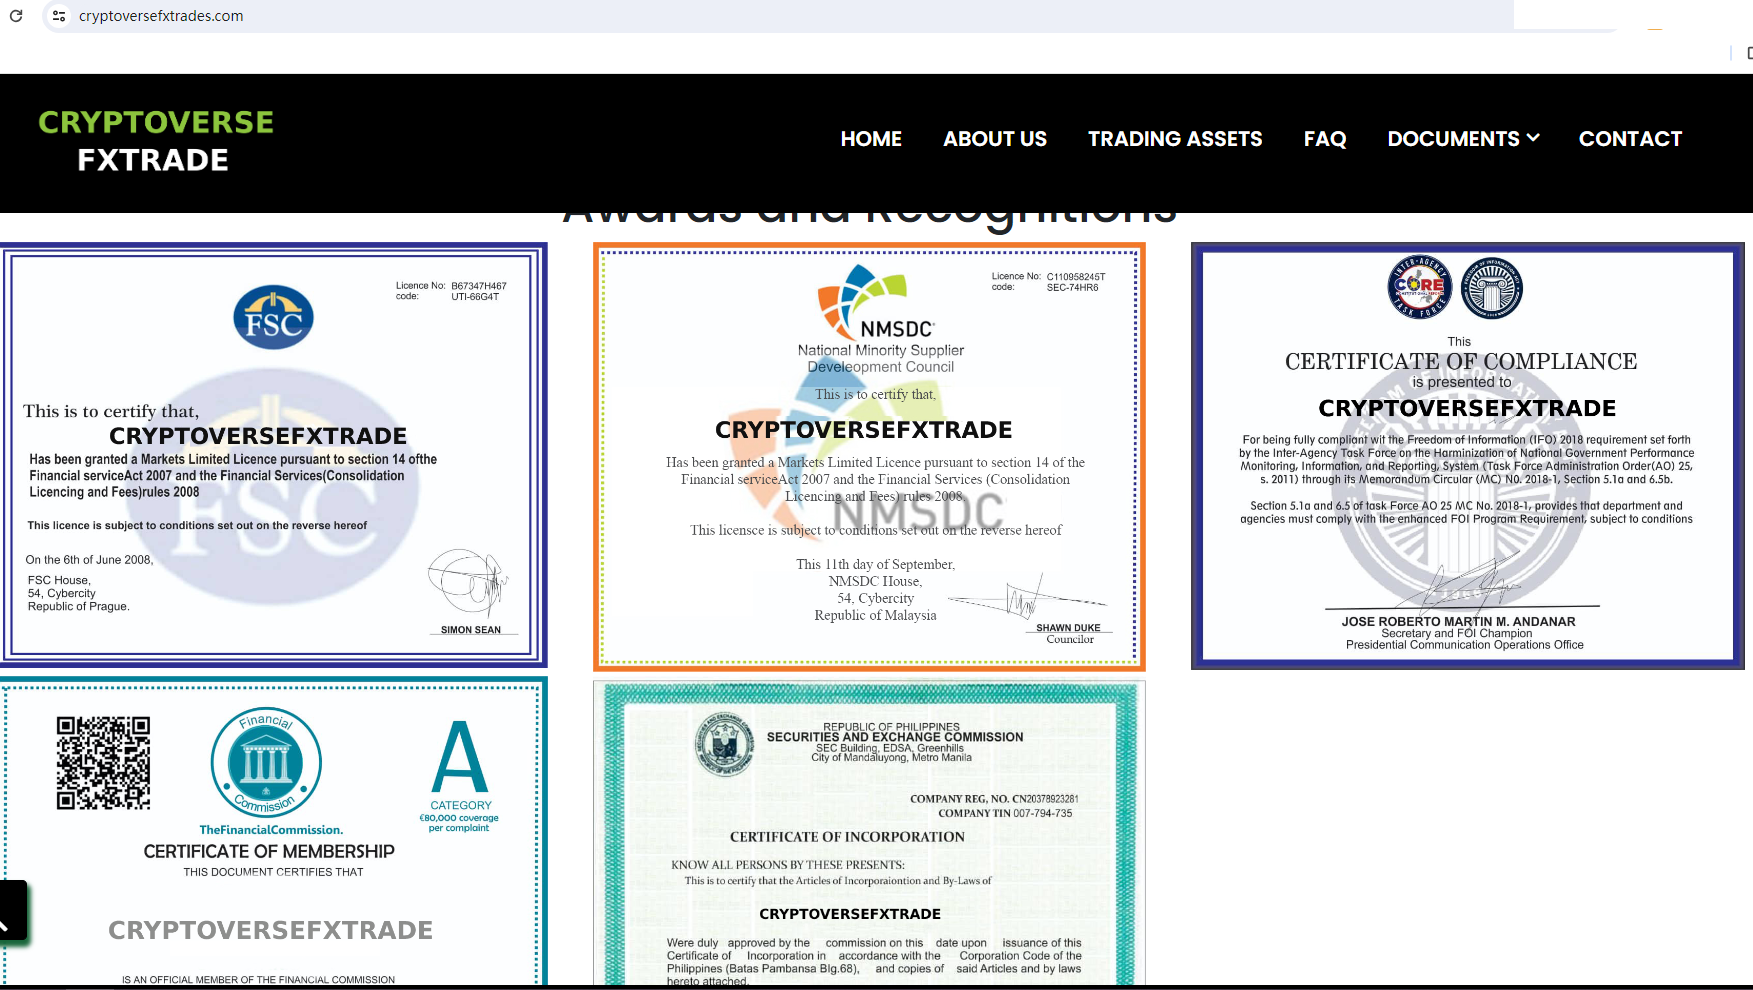
Task: Click 'CERTIFICATE OF MEMBERSHIP' heading
Action: [x=269, y=851]
